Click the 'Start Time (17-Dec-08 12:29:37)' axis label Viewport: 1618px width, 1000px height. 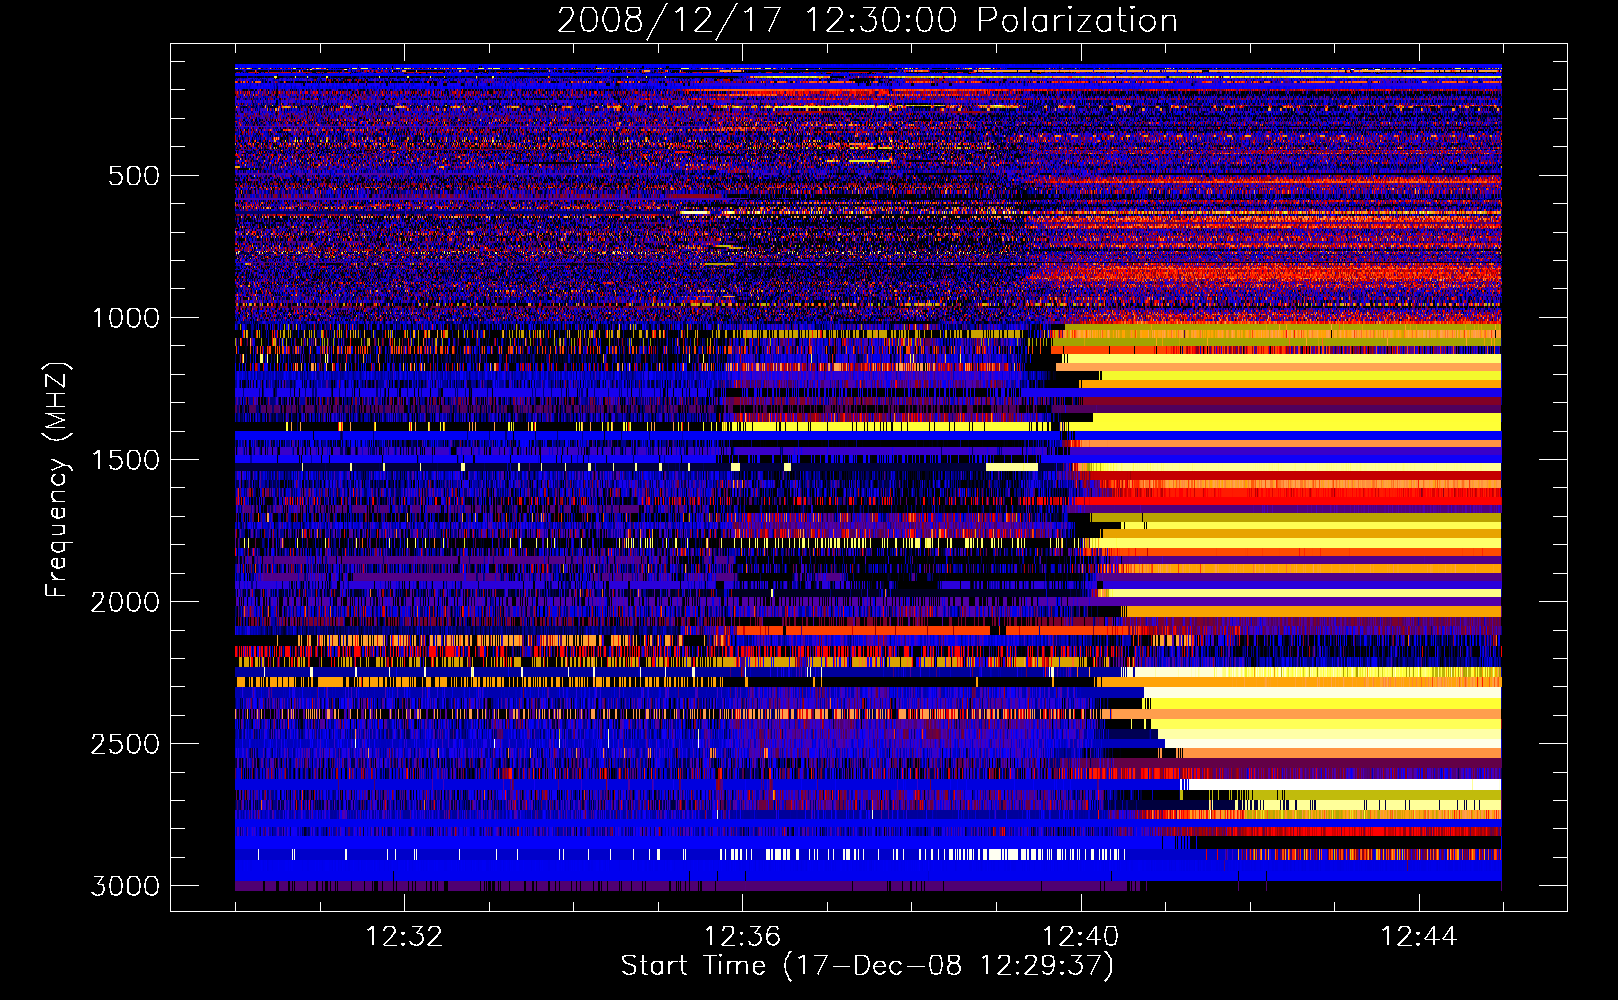click(867, 965)
